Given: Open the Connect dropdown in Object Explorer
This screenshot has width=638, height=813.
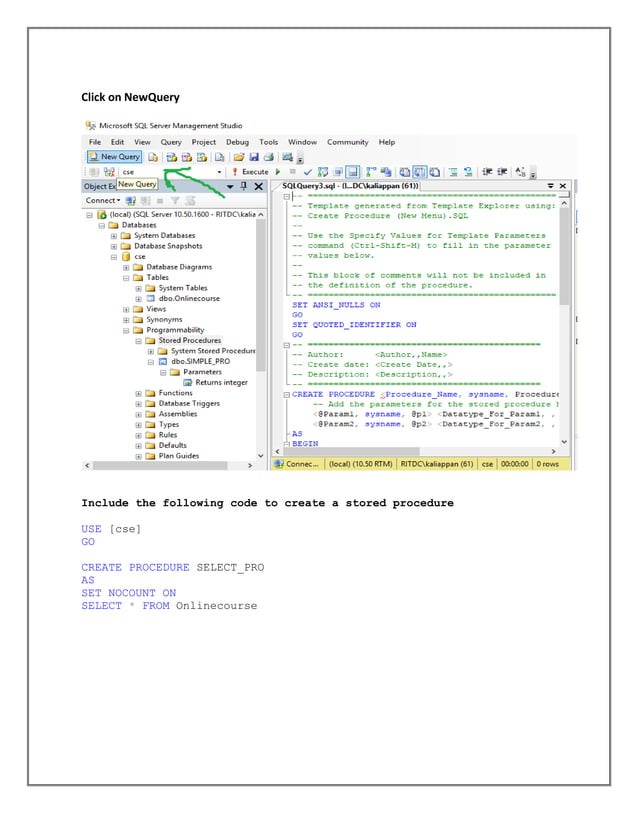Looking at the screenshot, I should 103,201.
